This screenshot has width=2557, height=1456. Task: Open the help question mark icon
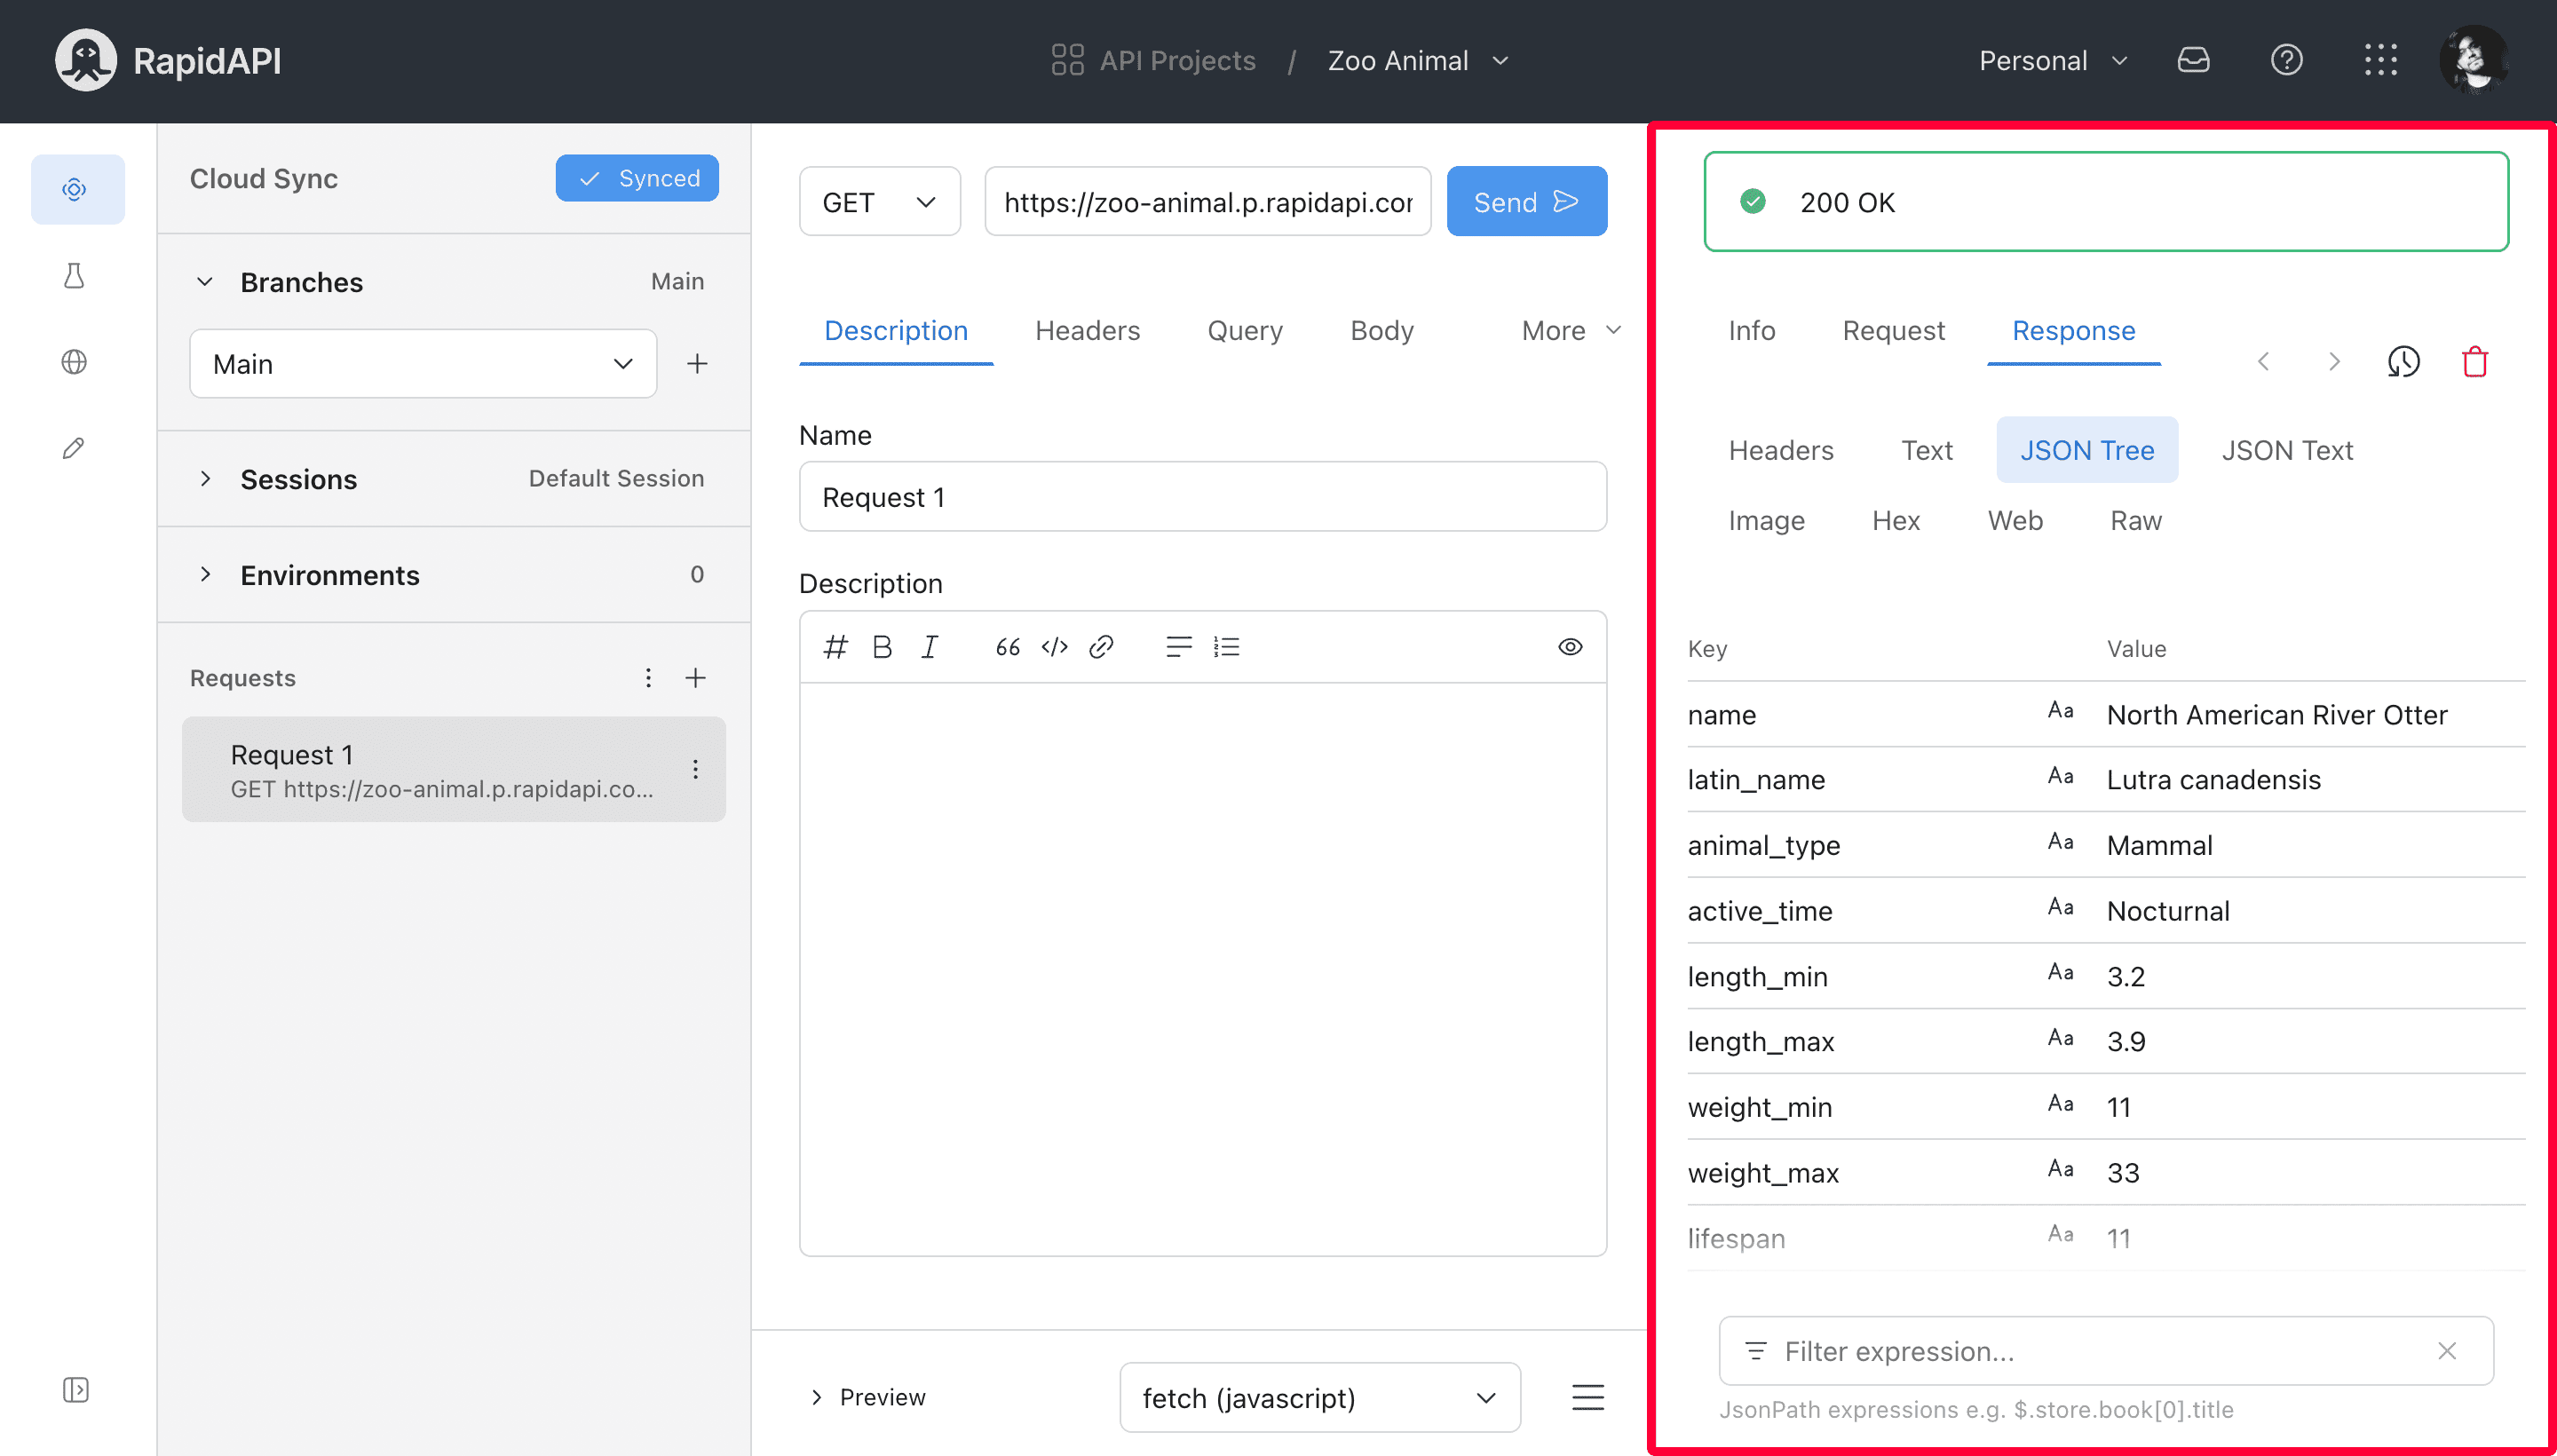[x=2287, y=60]
